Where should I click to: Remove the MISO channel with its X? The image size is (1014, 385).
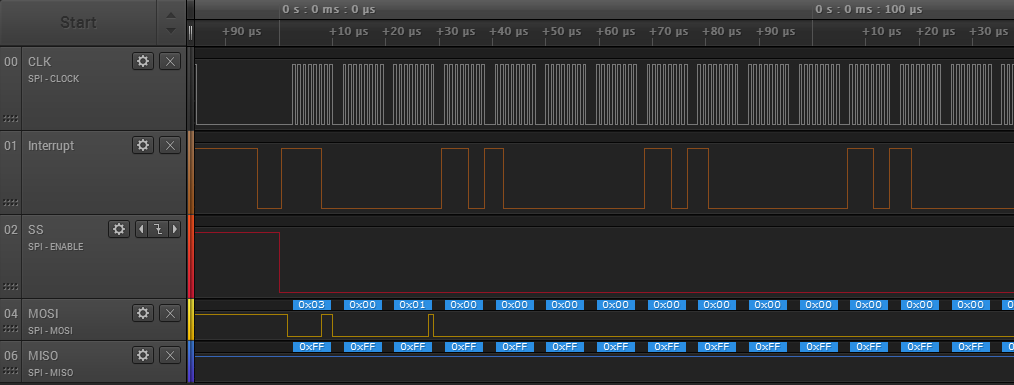click(x=170, y=355)
